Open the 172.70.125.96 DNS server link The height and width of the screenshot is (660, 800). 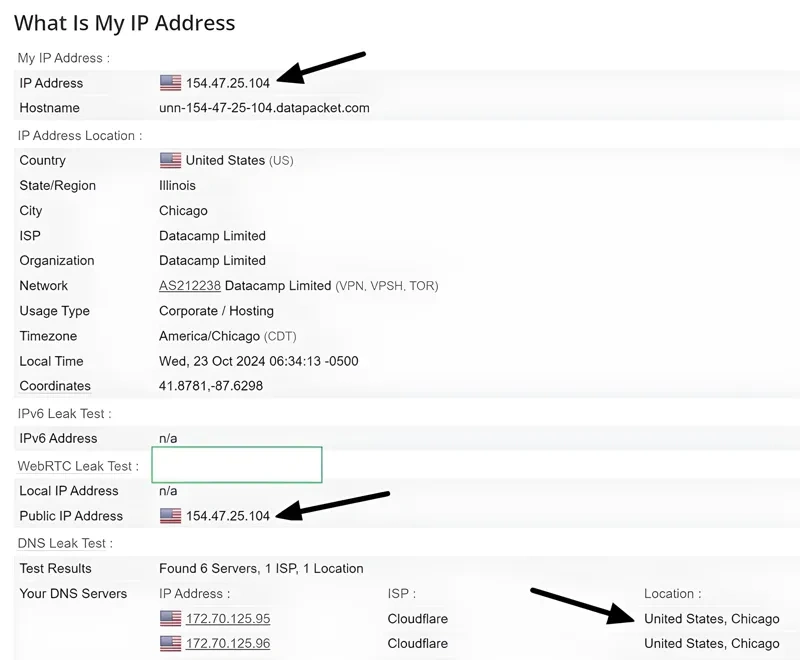point(228,644)
